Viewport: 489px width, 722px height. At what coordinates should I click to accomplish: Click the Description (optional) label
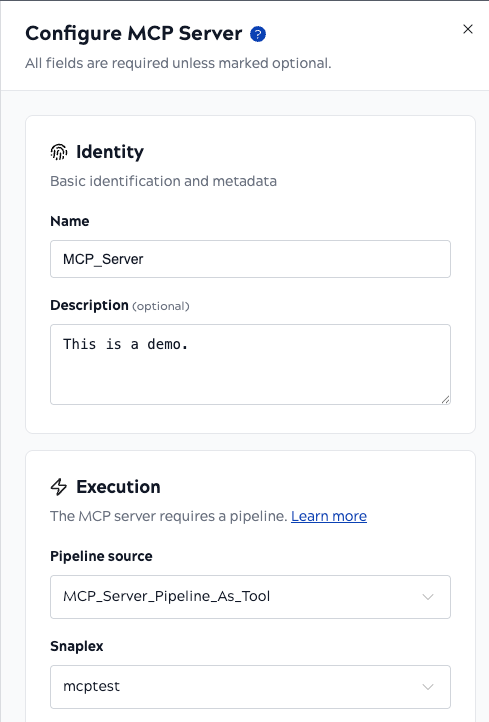click(120, 305)
